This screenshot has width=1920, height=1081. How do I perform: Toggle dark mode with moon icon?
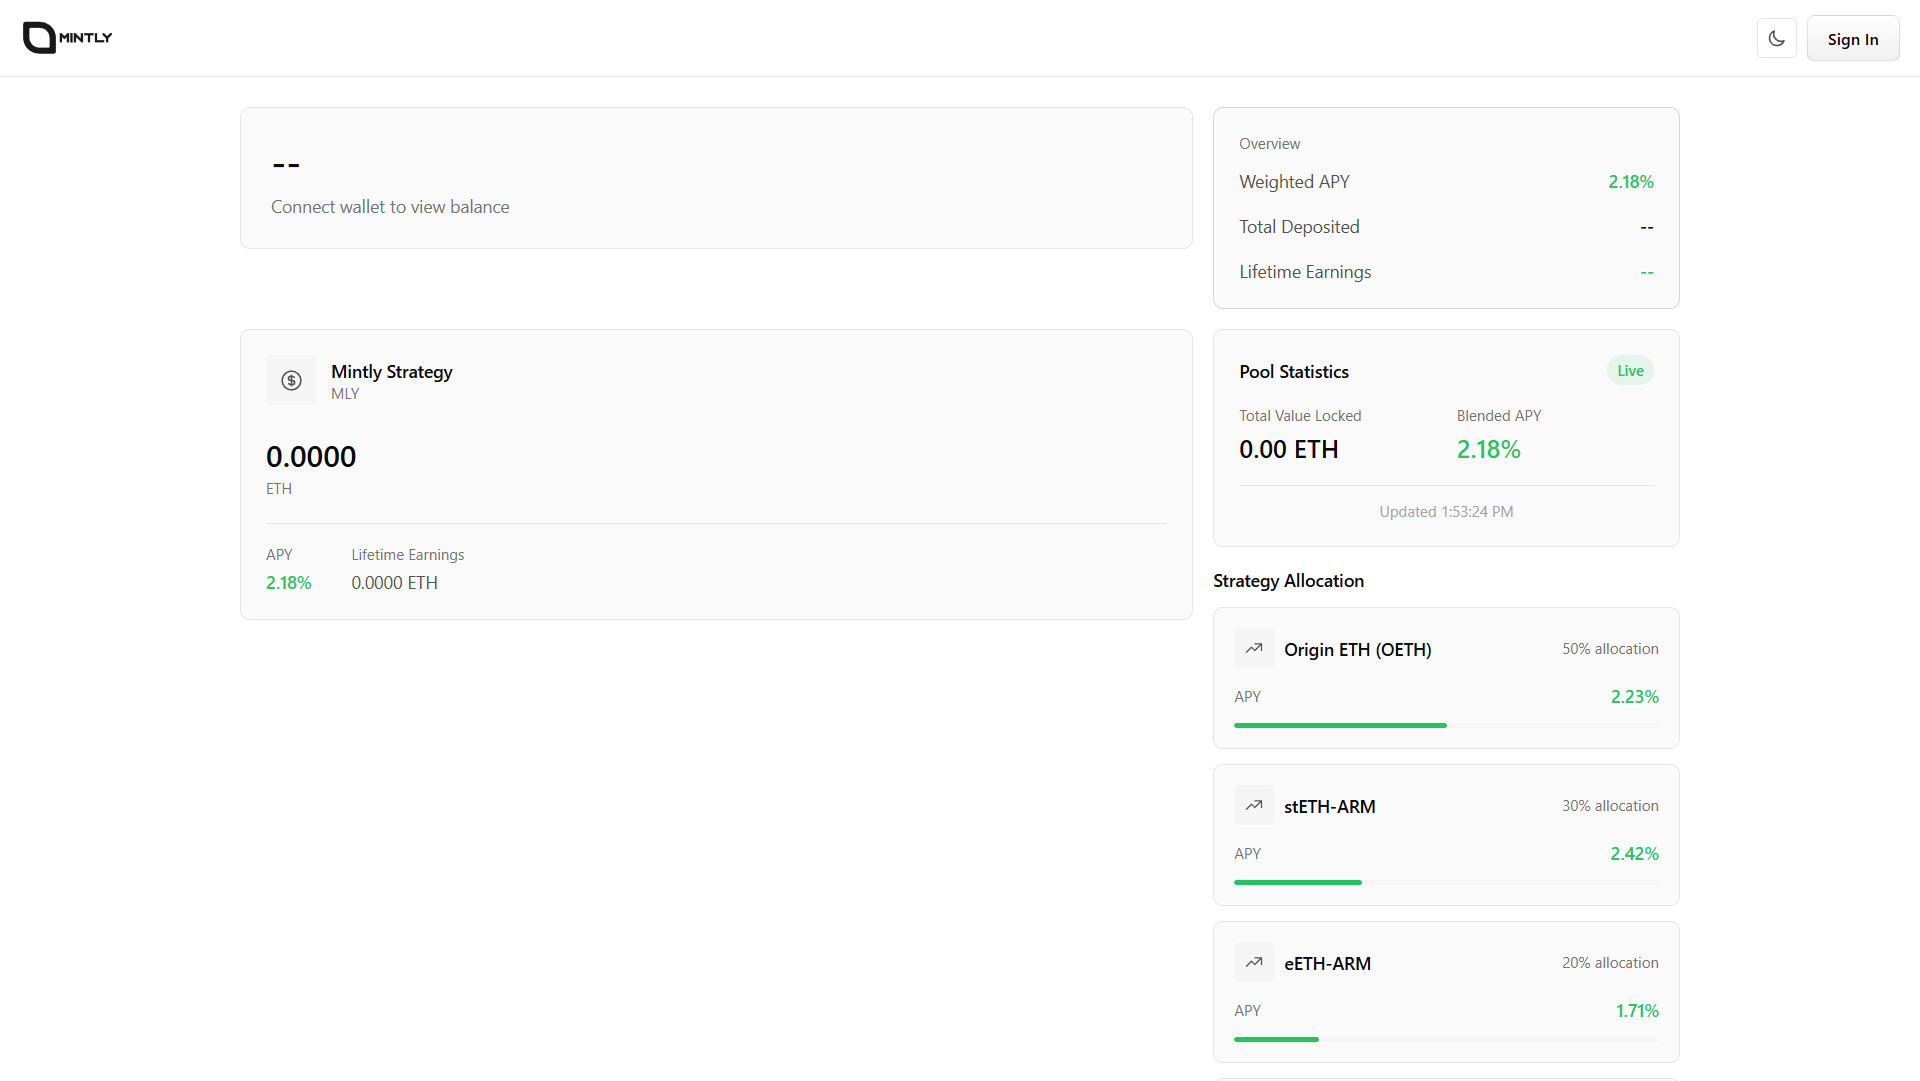1776,39
